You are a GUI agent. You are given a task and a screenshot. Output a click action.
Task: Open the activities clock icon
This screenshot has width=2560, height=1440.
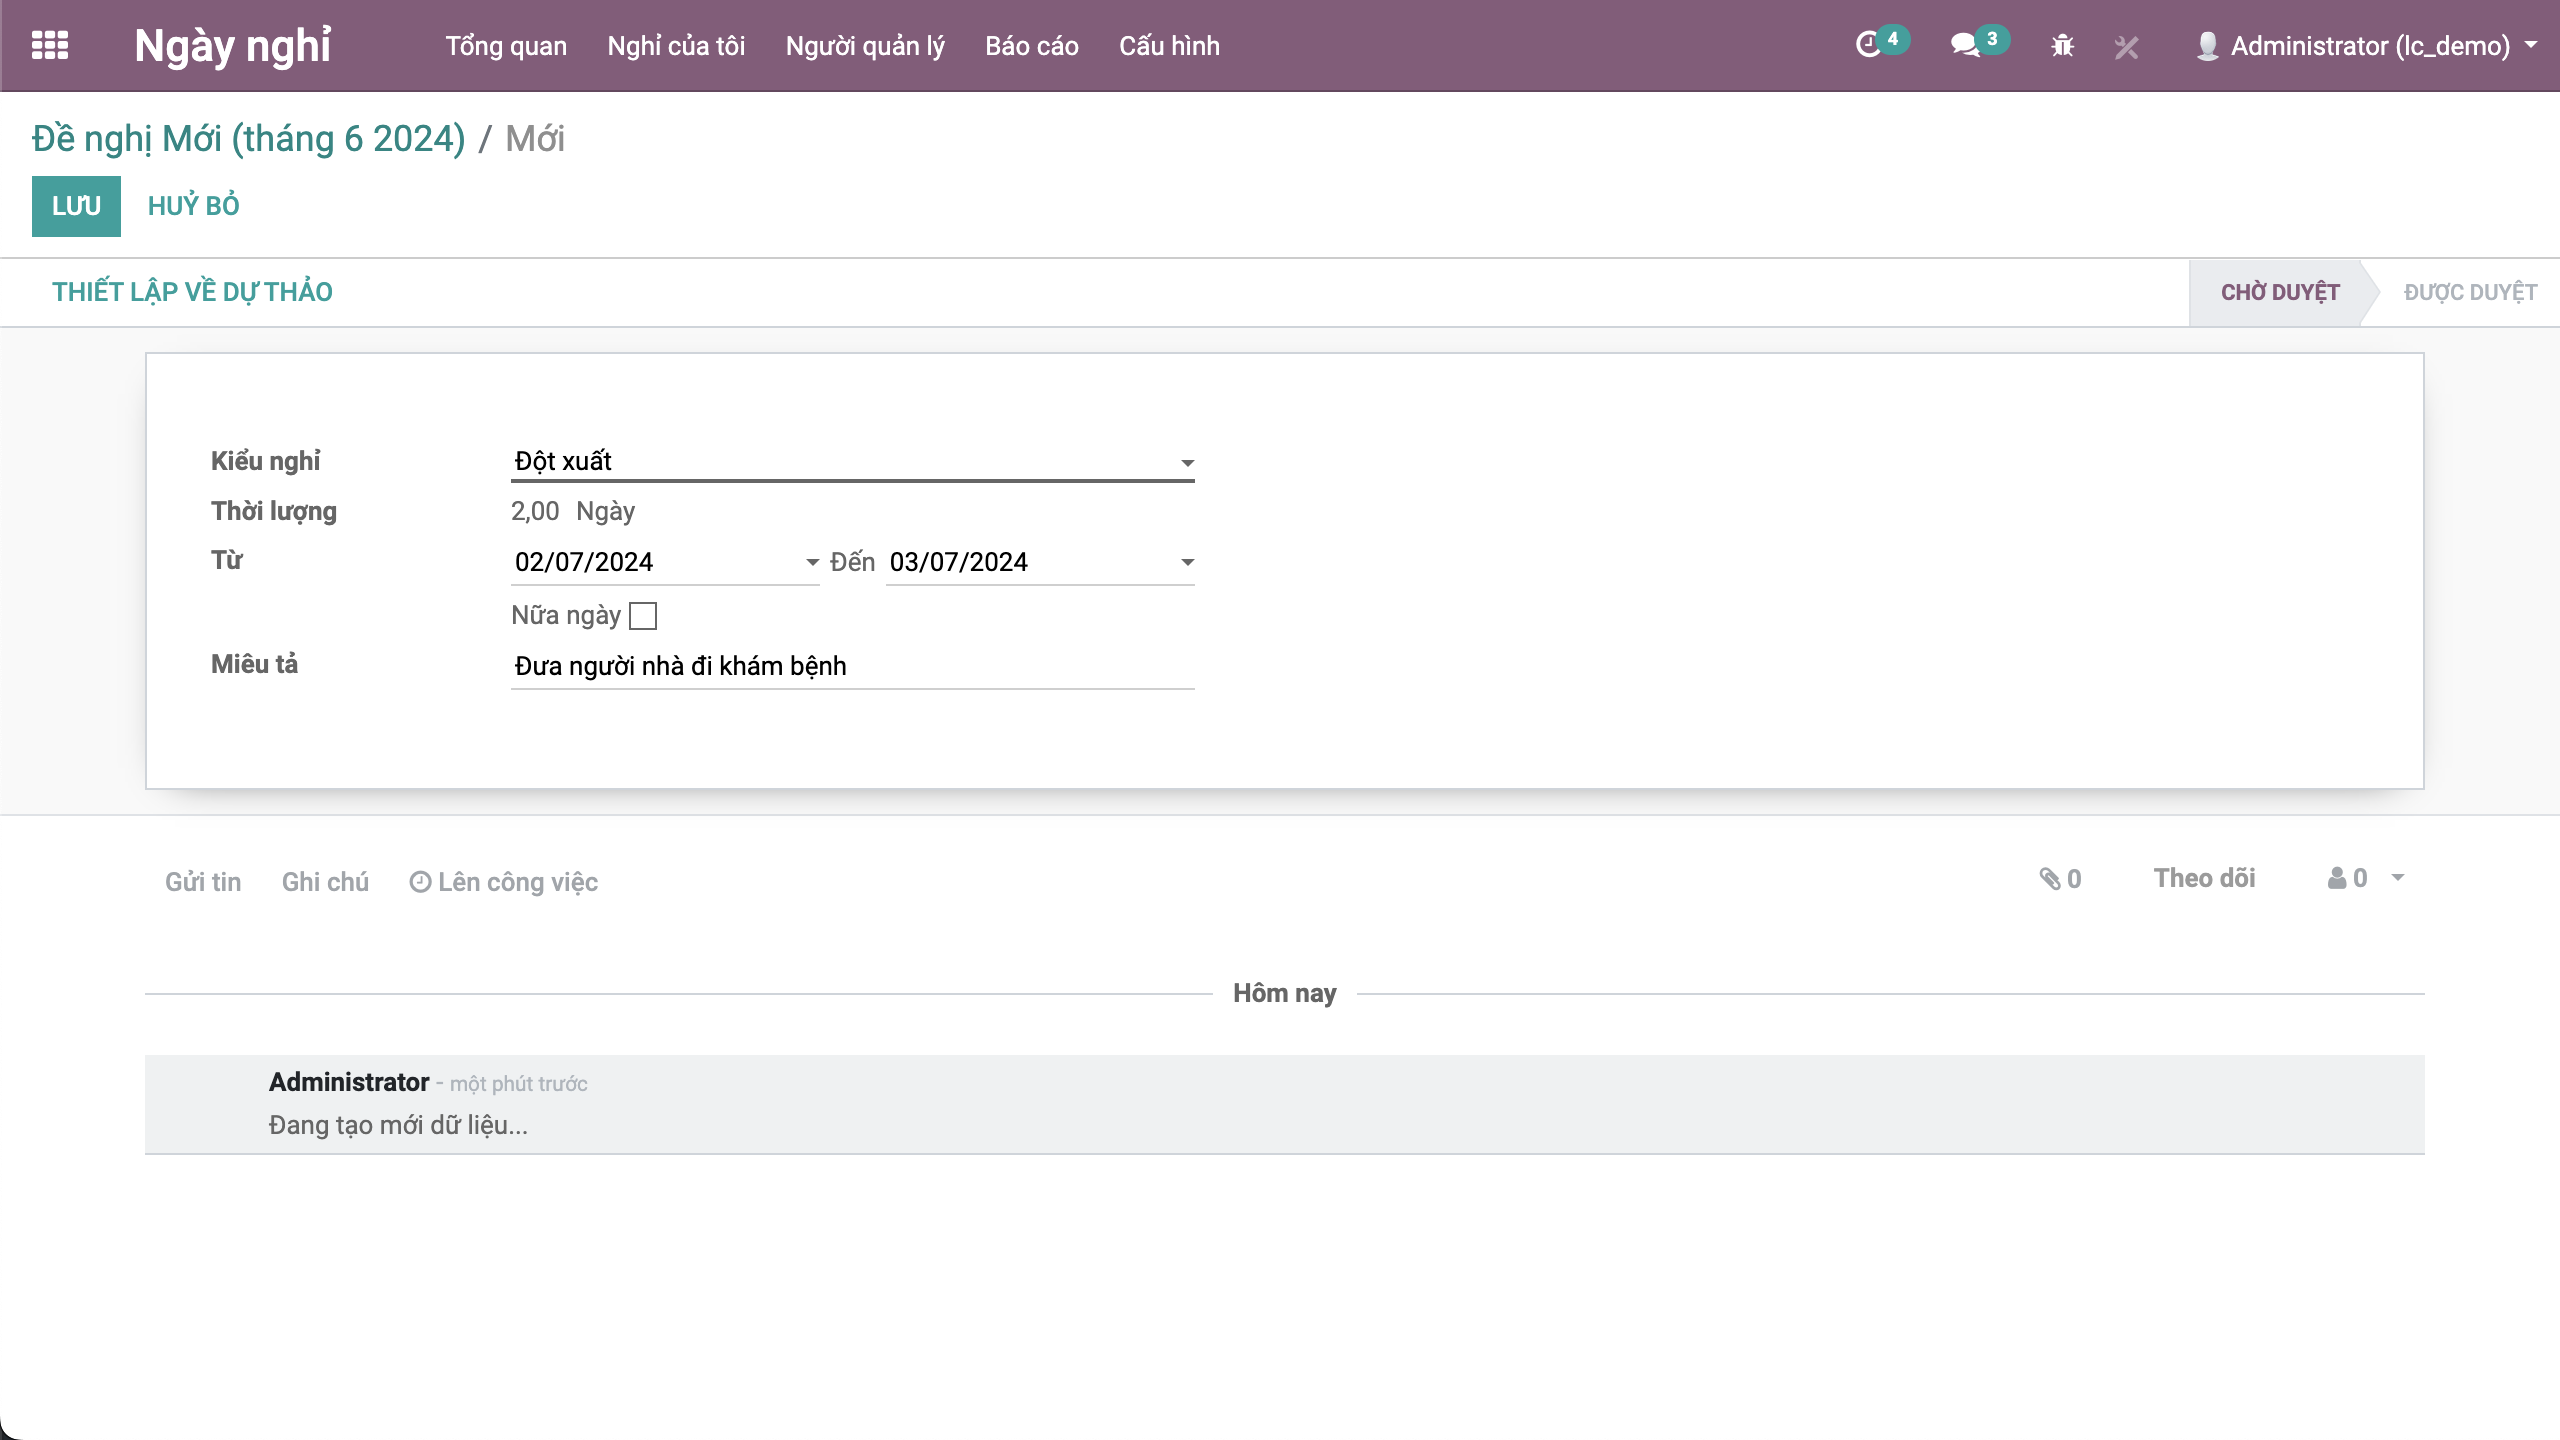pos(1868,46)
